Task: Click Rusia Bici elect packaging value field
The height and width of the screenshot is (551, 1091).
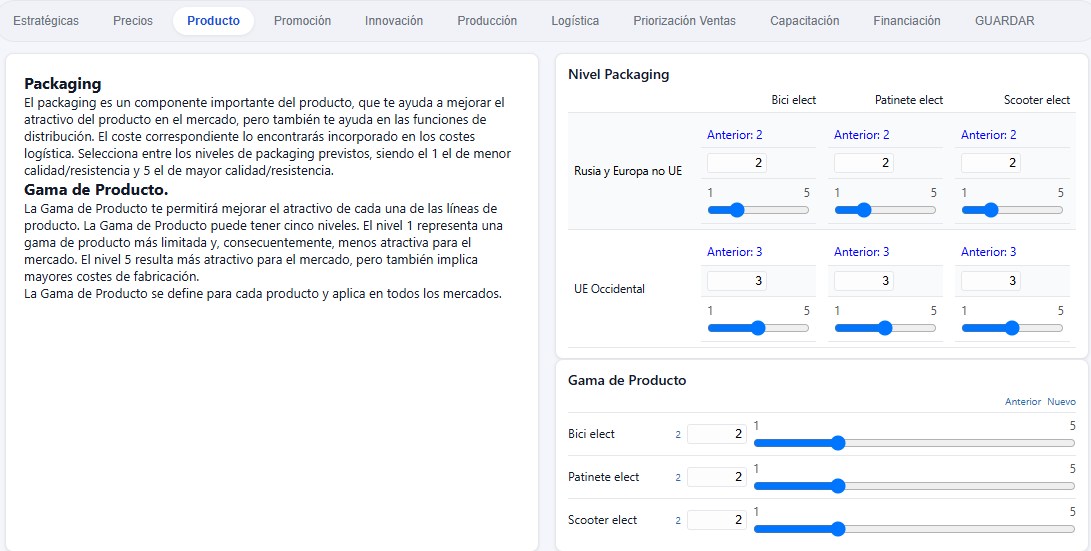Action: pos(737,163)
